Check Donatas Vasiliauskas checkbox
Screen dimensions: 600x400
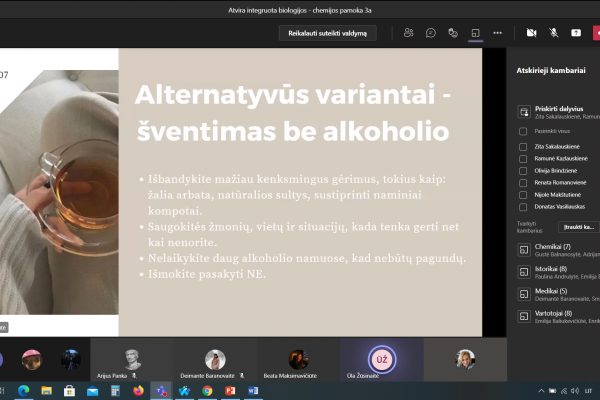pyautogui.click(x=523, y=207)
